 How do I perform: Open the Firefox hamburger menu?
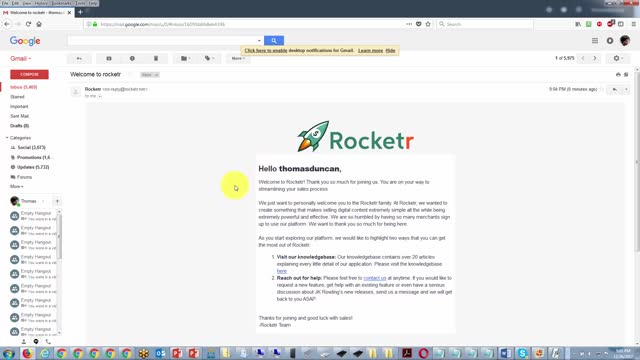[633, 24]
